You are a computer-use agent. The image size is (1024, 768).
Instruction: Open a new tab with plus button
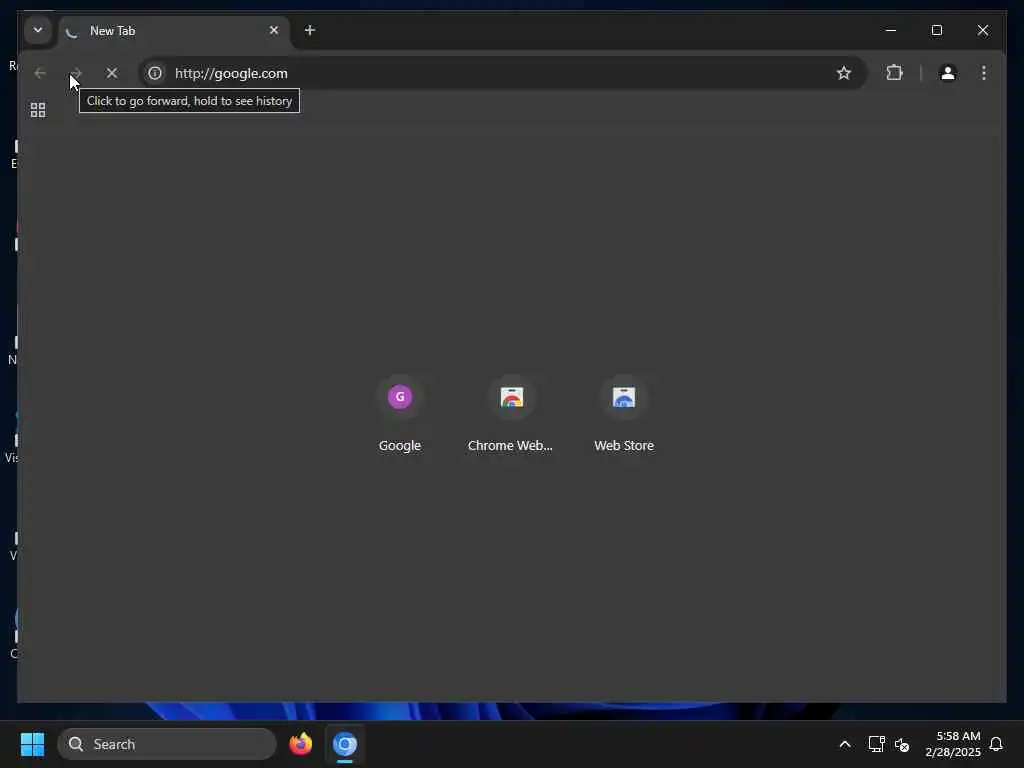[310, 30]
